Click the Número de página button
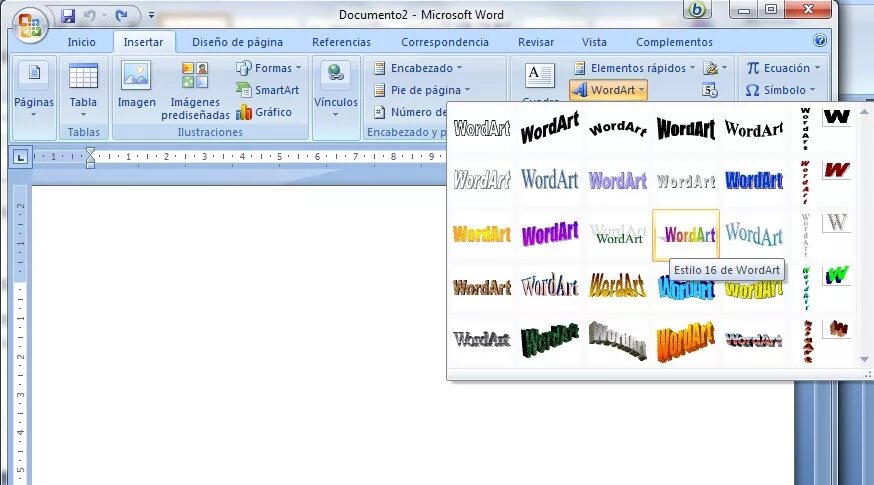This screenshot has height=485, width=874. (x=410, y=112)
